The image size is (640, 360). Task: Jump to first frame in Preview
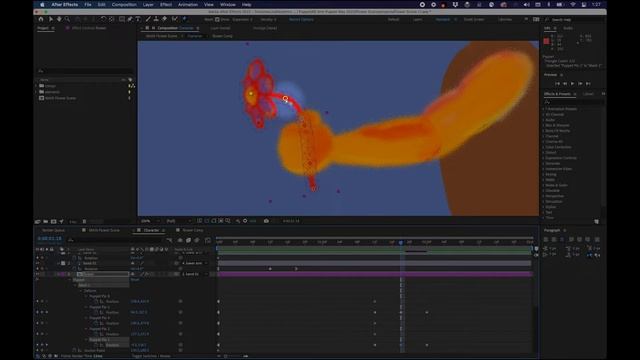click(557, 83)
